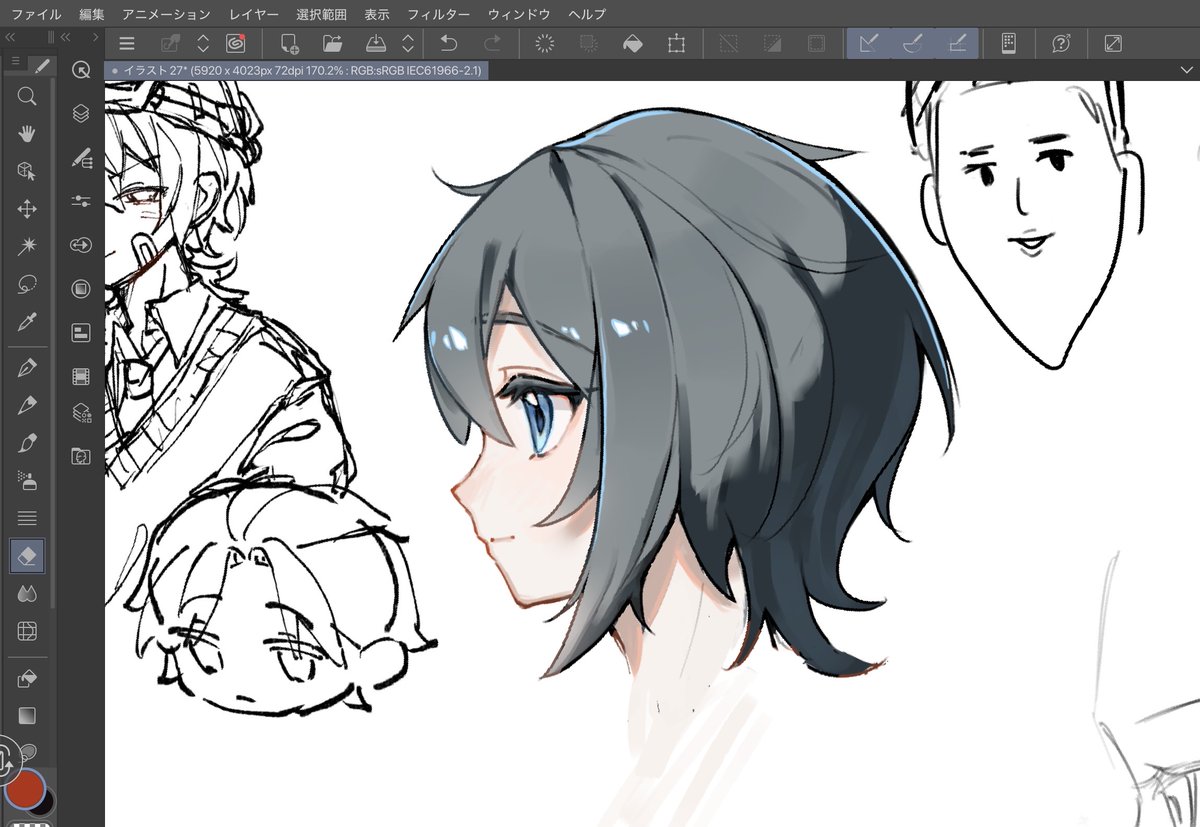This screenshot has height=827, width=1200.
Task: Clear layer with the dotted circle icon
Action: [x=545, y=43]
